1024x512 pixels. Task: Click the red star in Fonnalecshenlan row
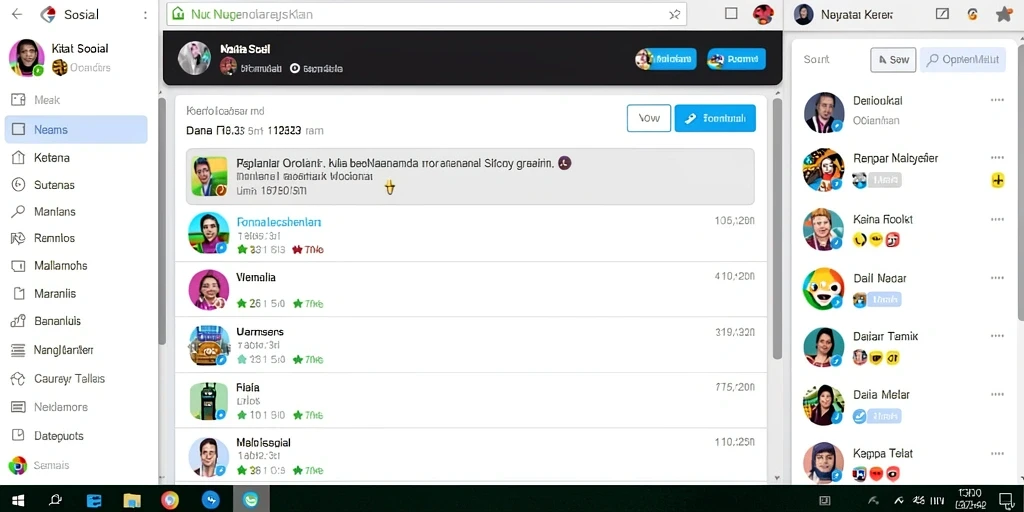pos(298,249)
